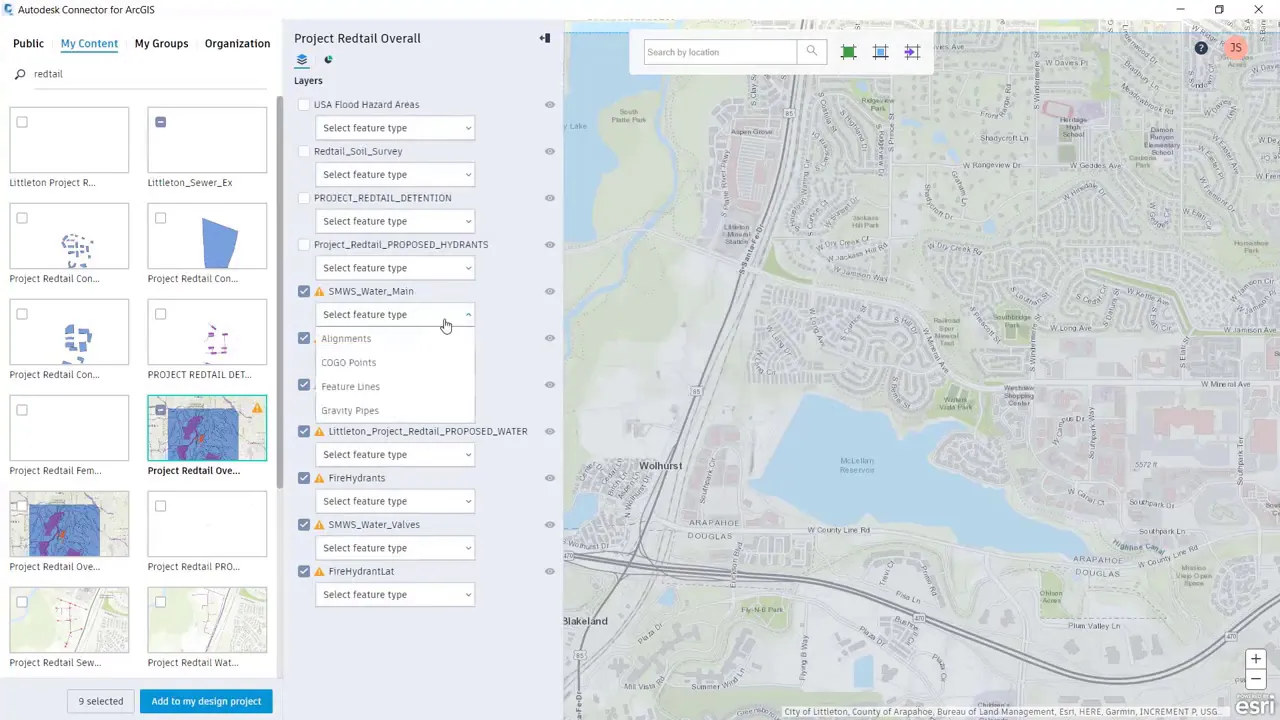Open the help question mark icon
Viewport: 1280px width, 720px height.
1201,48
